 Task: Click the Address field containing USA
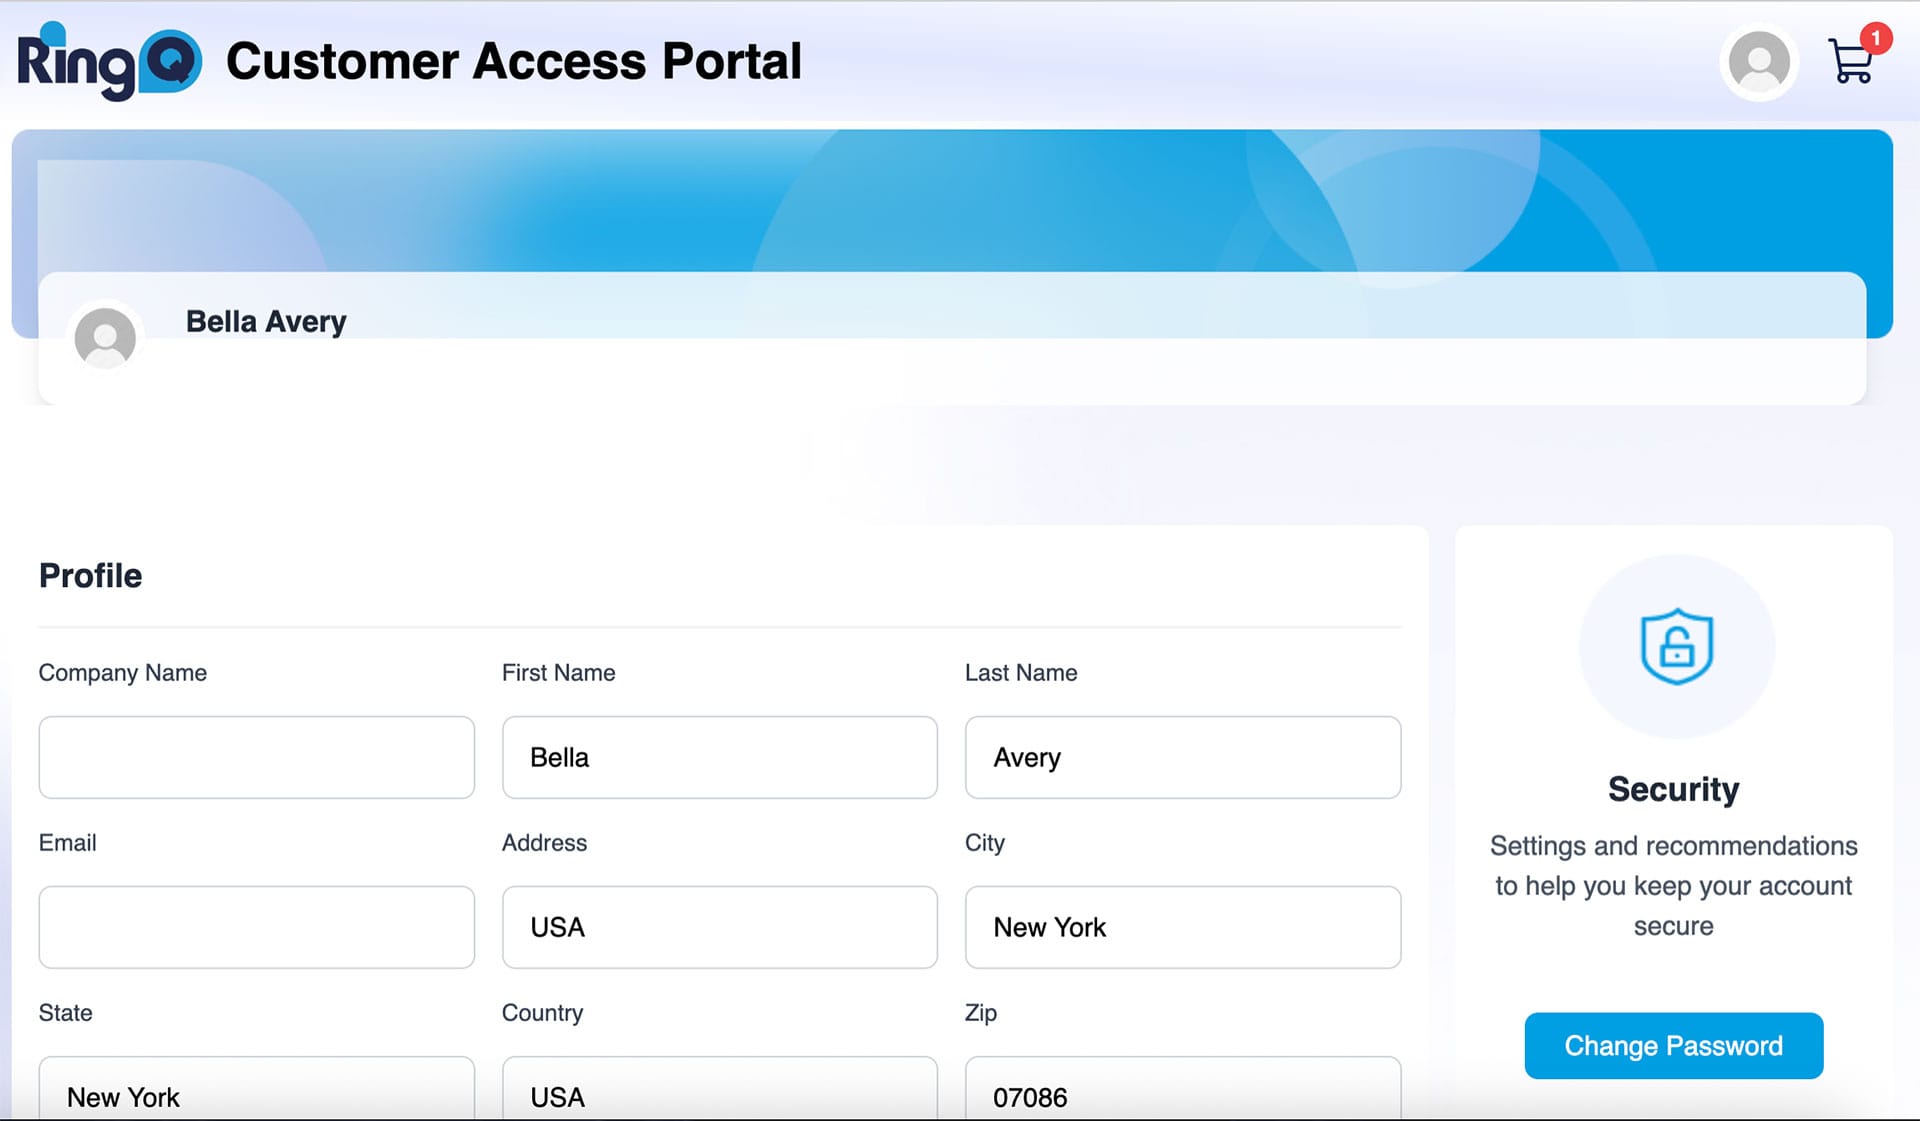(719, 927)
